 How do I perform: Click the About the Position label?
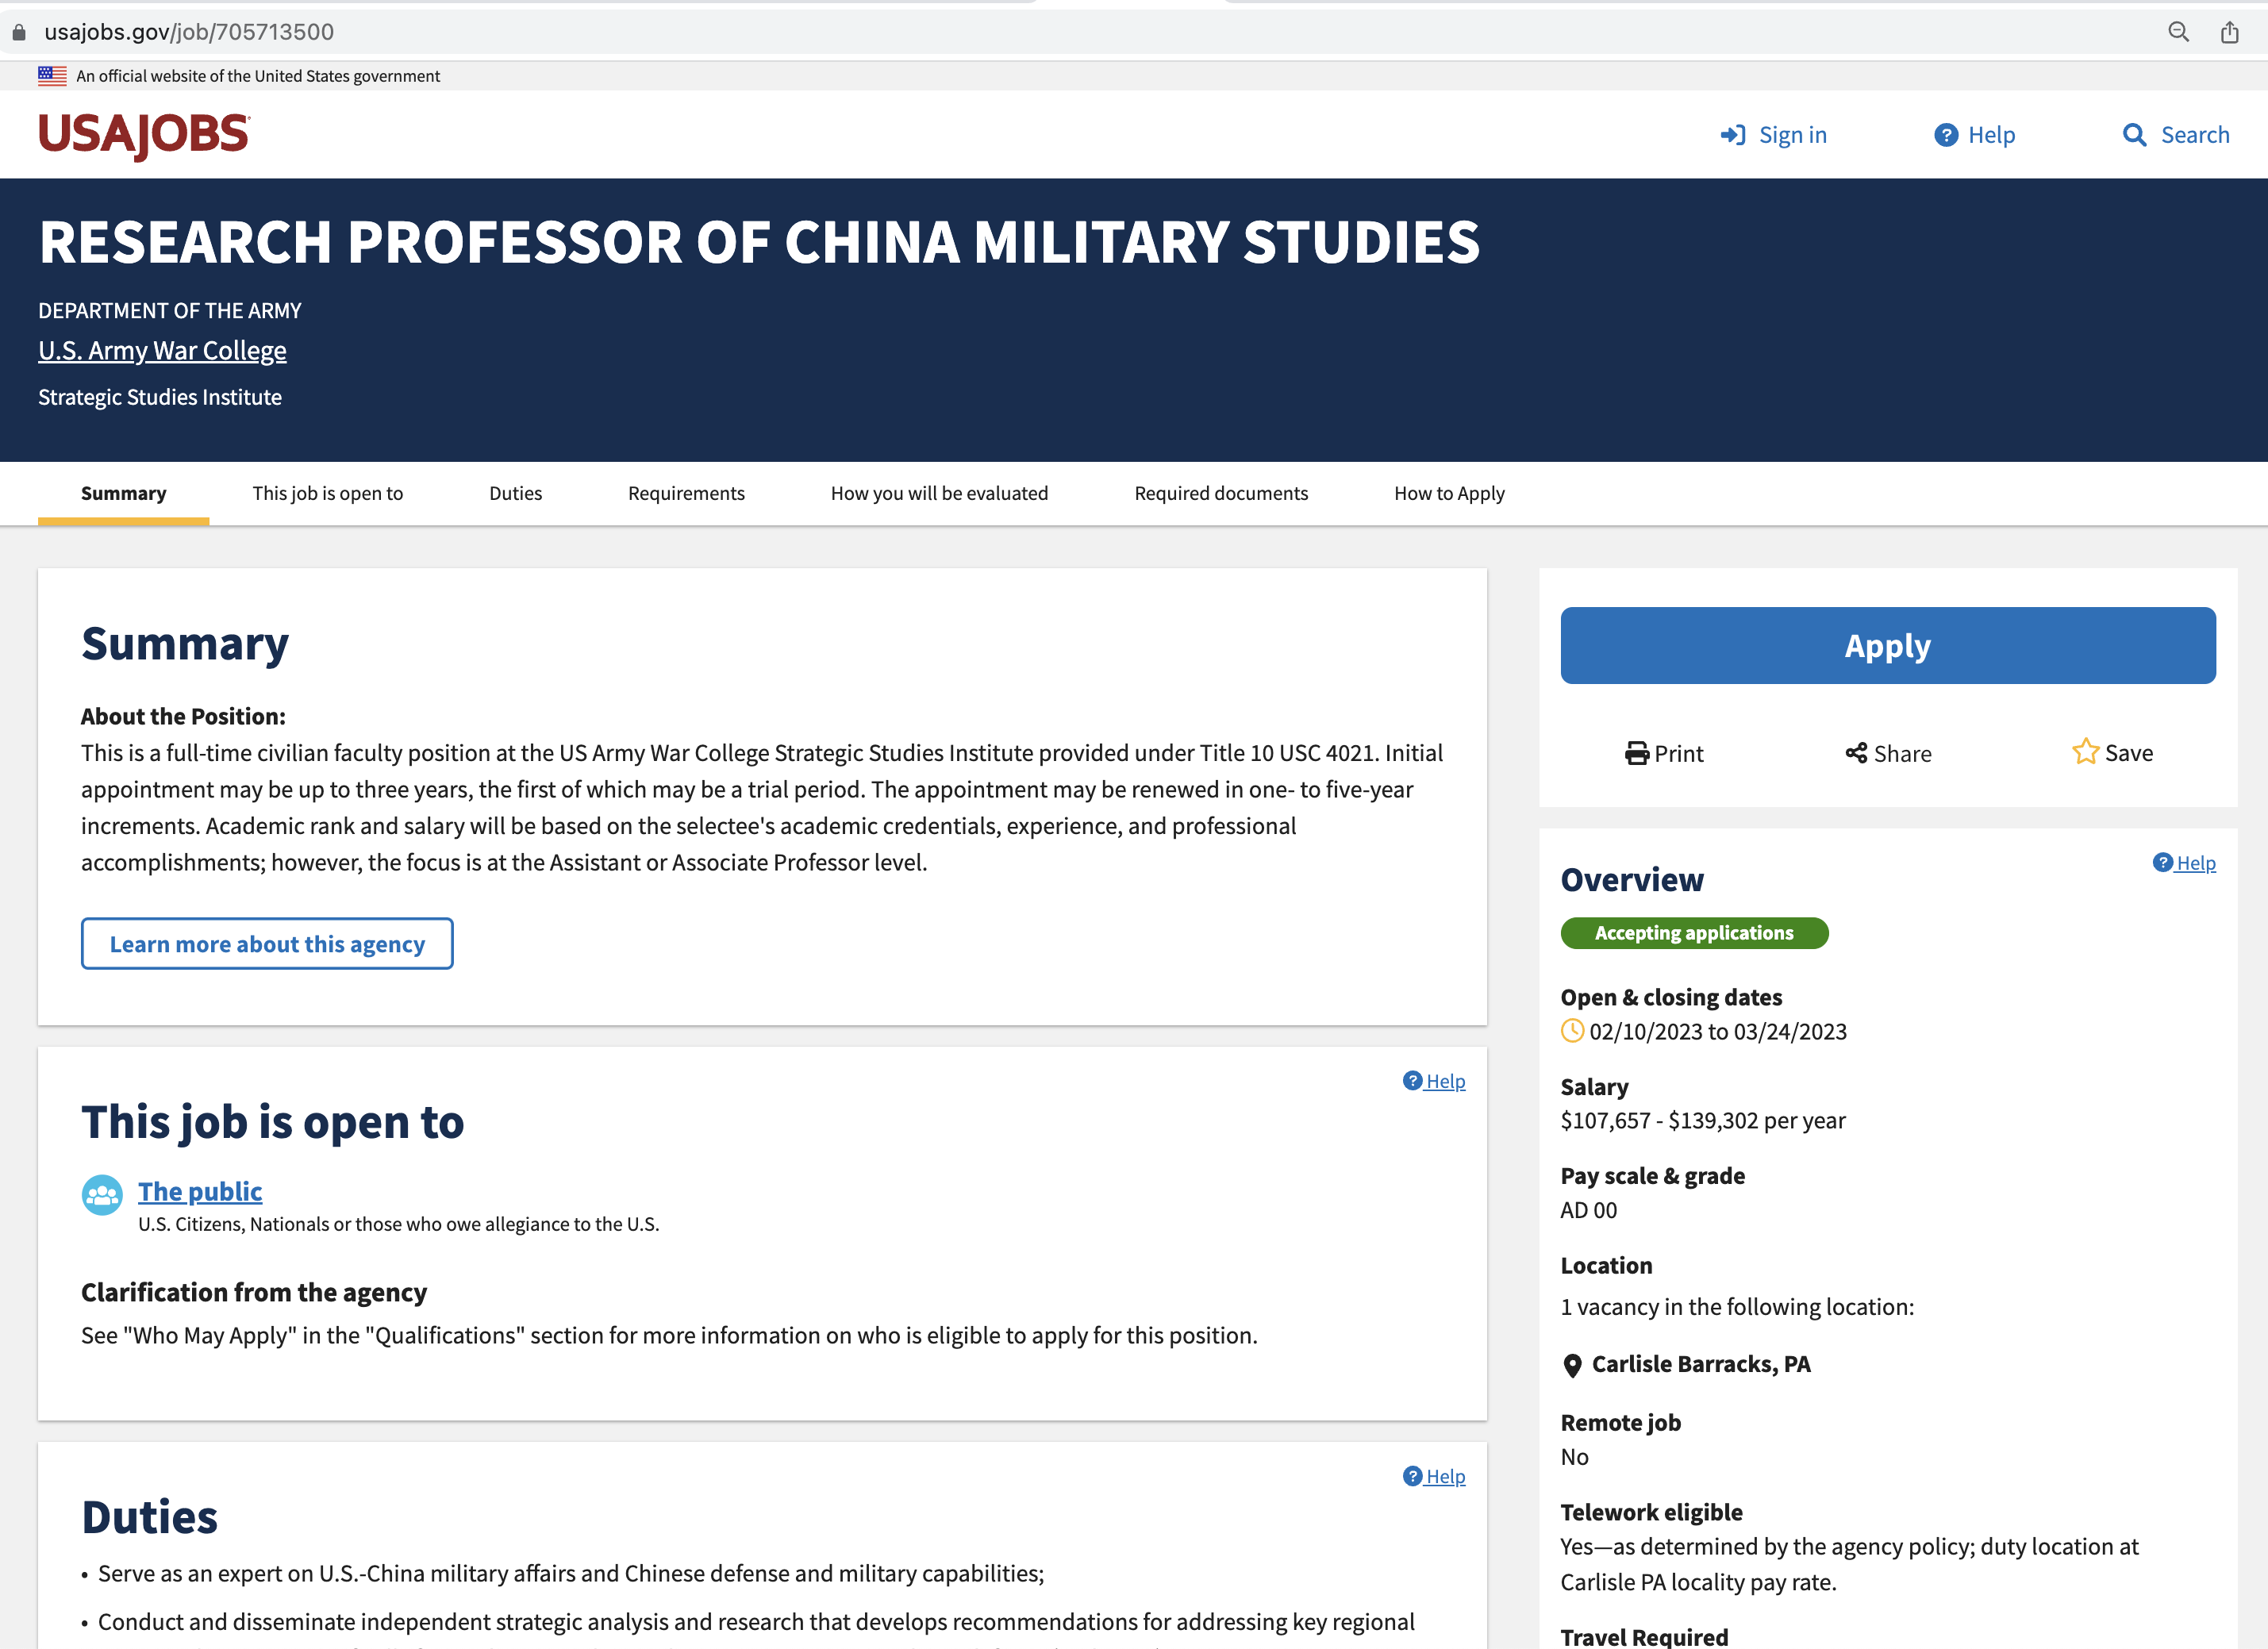coord(183,716)
